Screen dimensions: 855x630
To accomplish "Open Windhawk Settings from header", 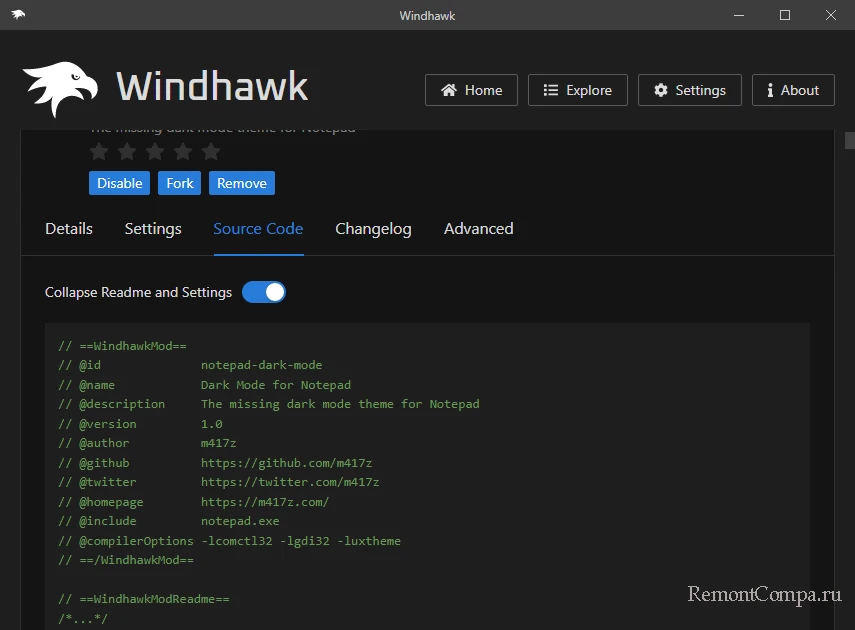I will tap(689, 90).
